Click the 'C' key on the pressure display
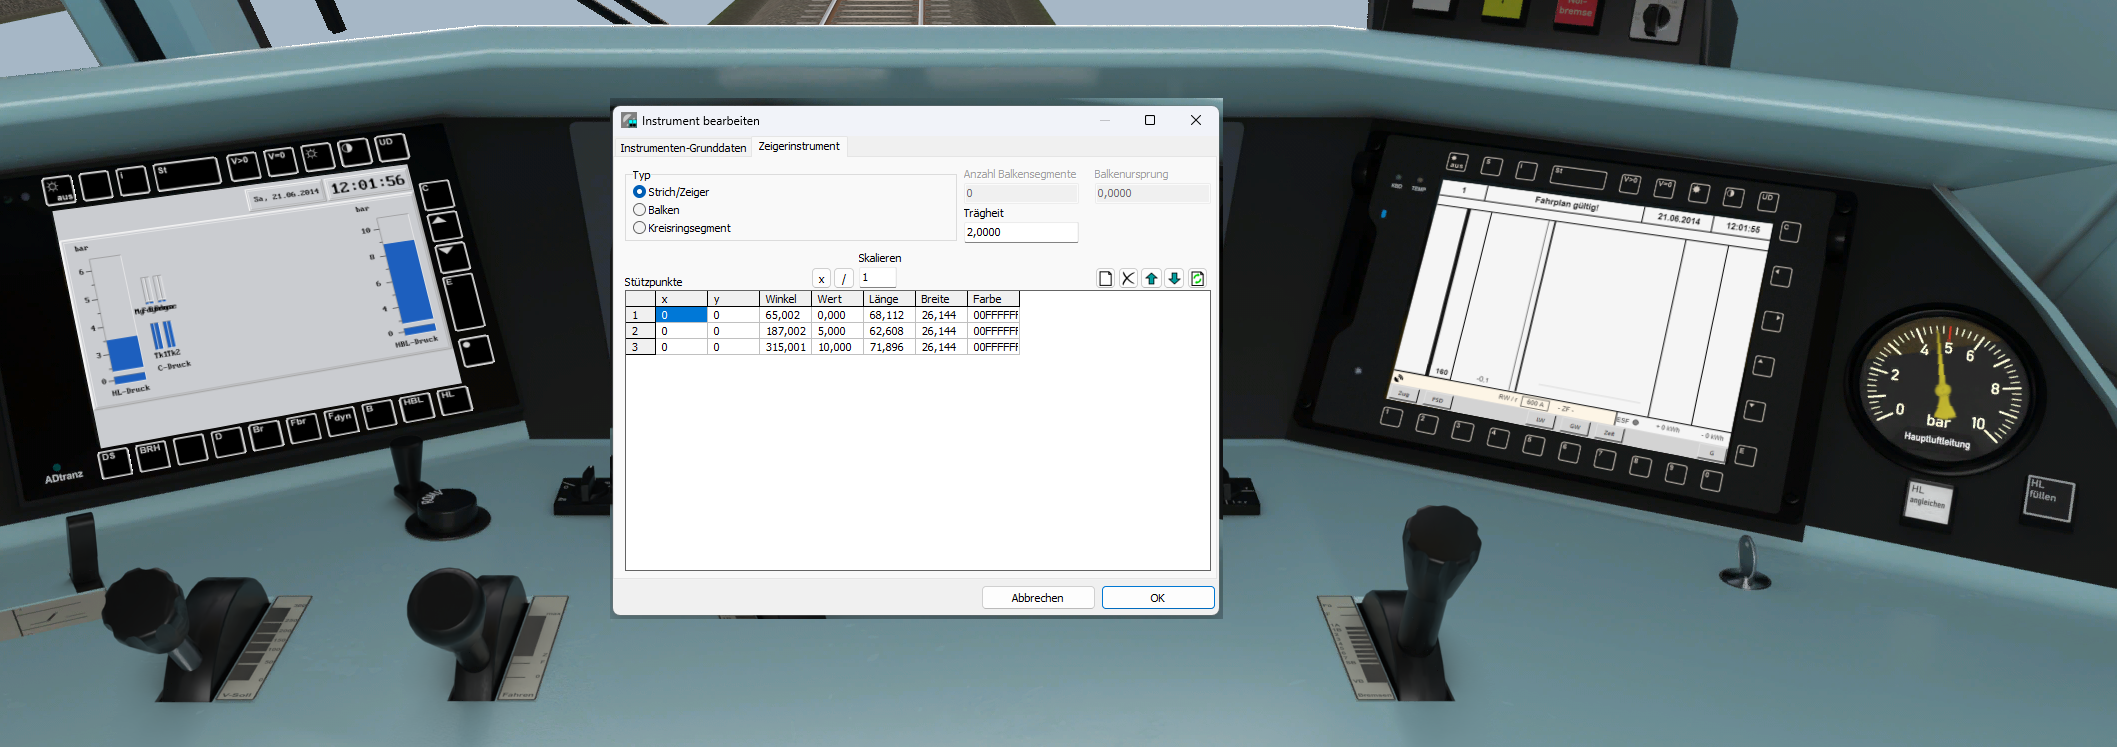Image resolution: width=2117 pixels, height=747 pixels. (436, 194)
